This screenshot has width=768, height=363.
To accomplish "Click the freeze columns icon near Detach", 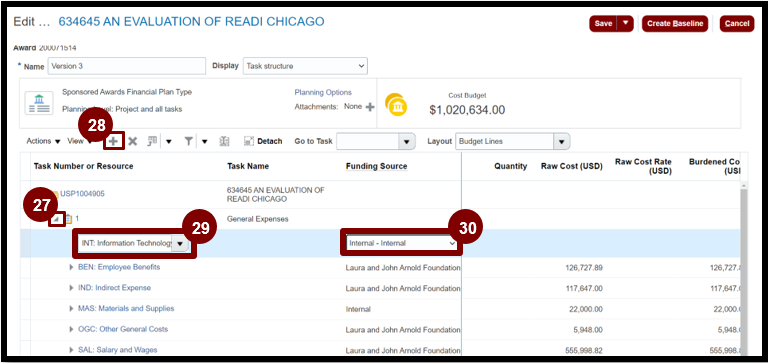I will 224,141.
